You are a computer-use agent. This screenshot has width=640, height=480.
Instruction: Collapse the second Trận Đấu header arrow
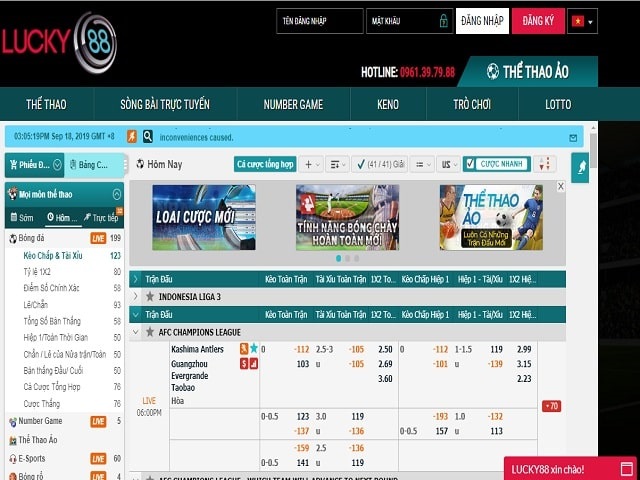(135, 314)
